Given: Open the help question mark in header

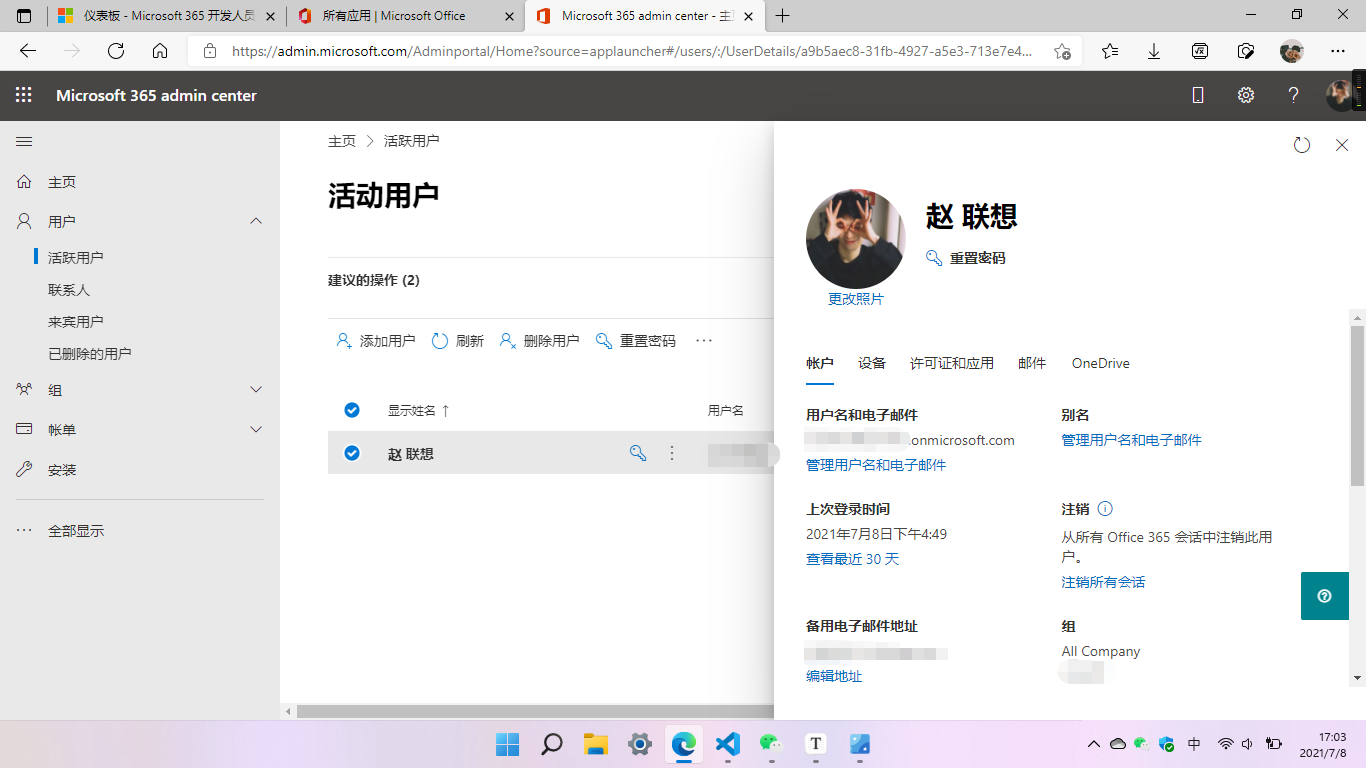Looking at the screenshot, I should click(1293, 95).
